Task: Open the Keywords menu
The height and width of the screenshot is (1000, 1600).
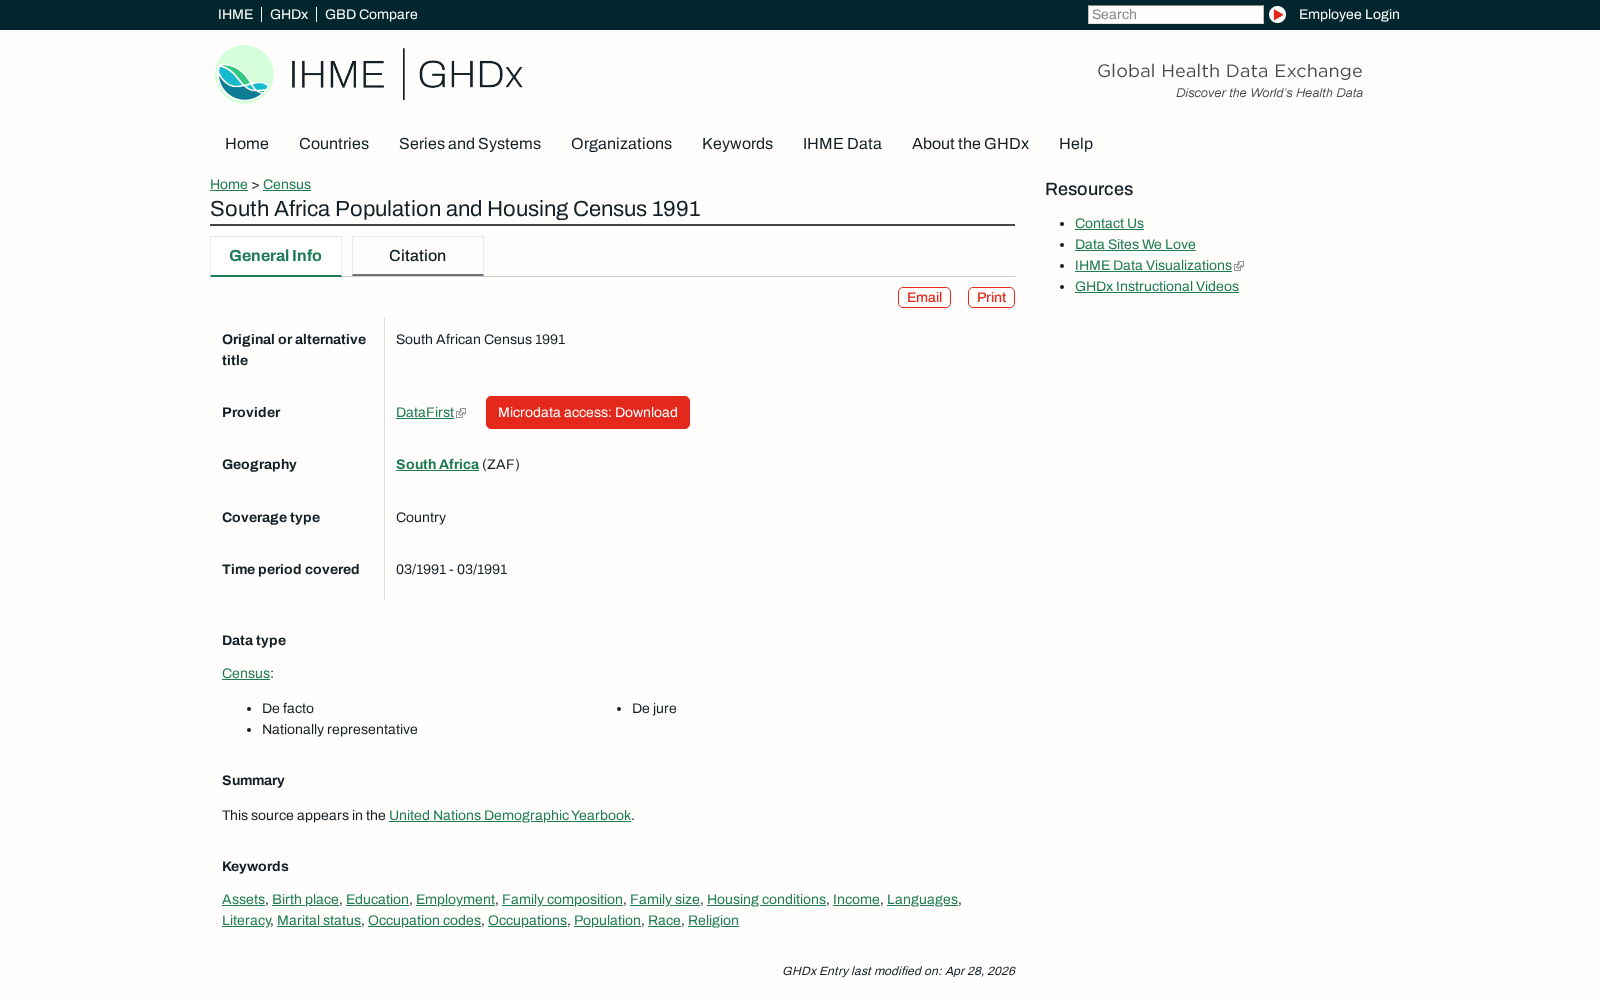Action: pyautogui.click(x=737, y=144)
